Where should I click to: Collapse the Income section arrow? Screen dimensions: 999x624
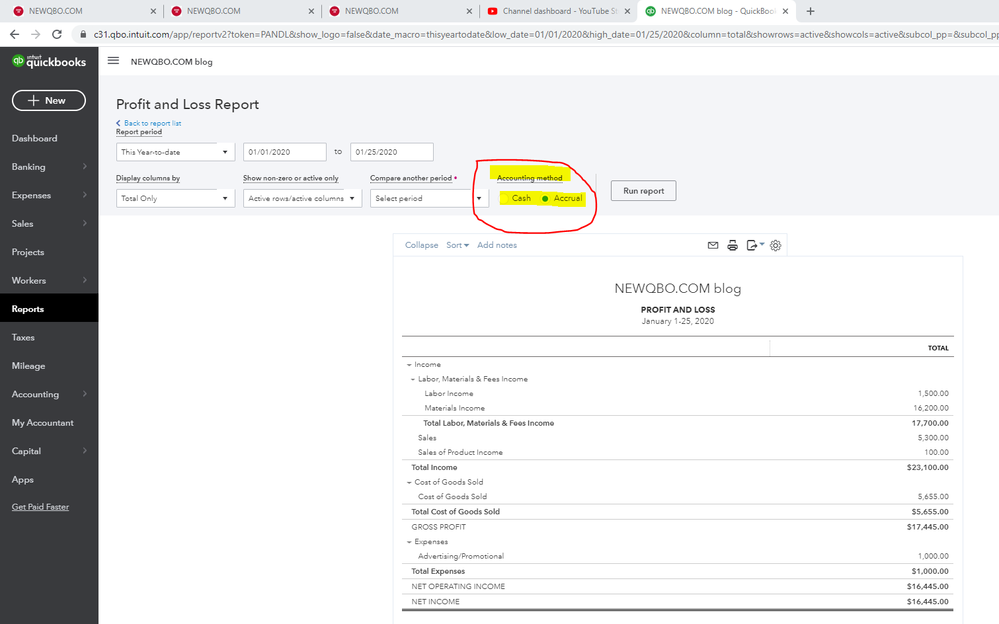(x=409, y=365)
